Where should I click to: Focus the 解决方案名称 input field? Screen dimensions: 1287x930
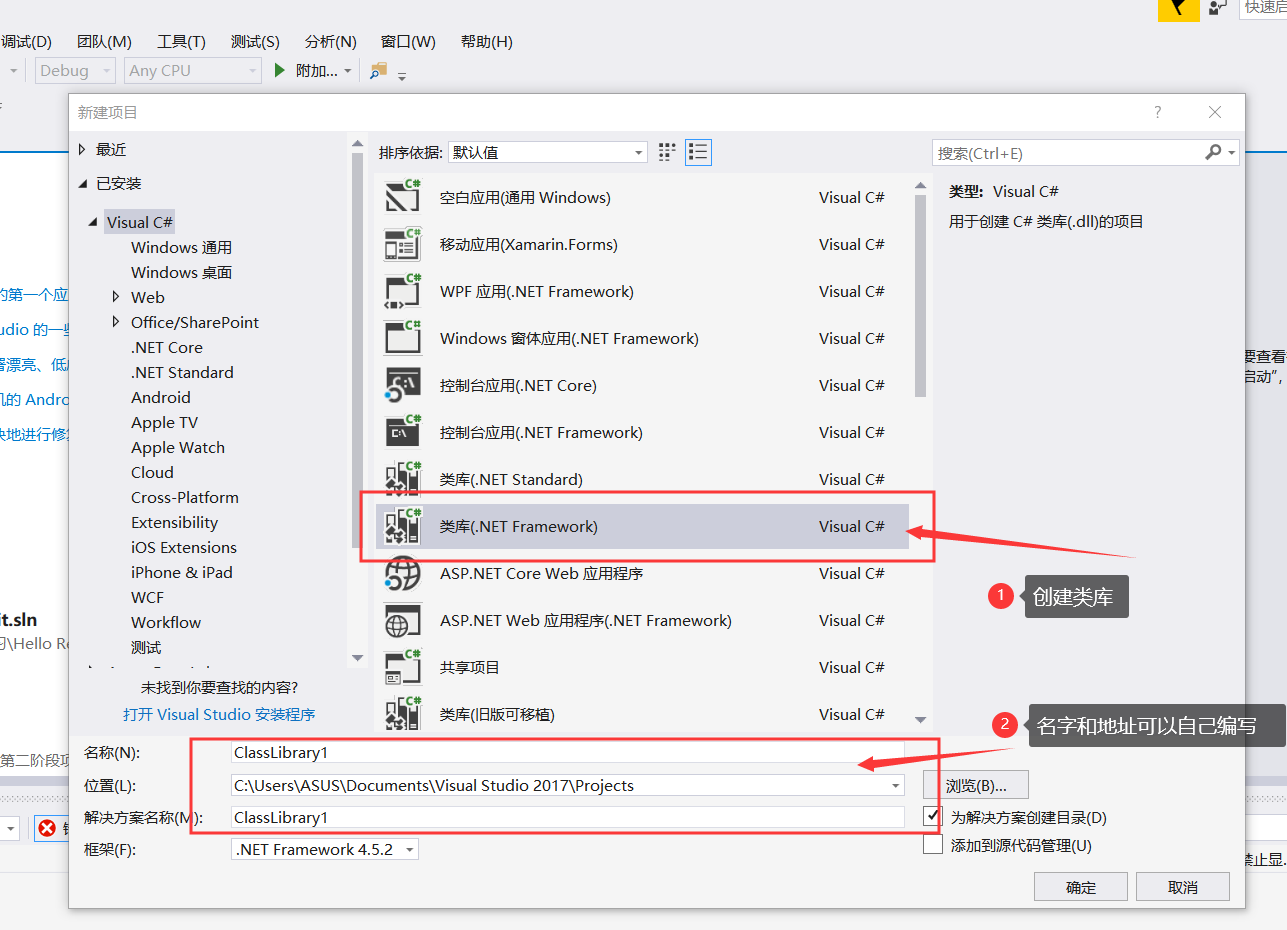[567, 817]
